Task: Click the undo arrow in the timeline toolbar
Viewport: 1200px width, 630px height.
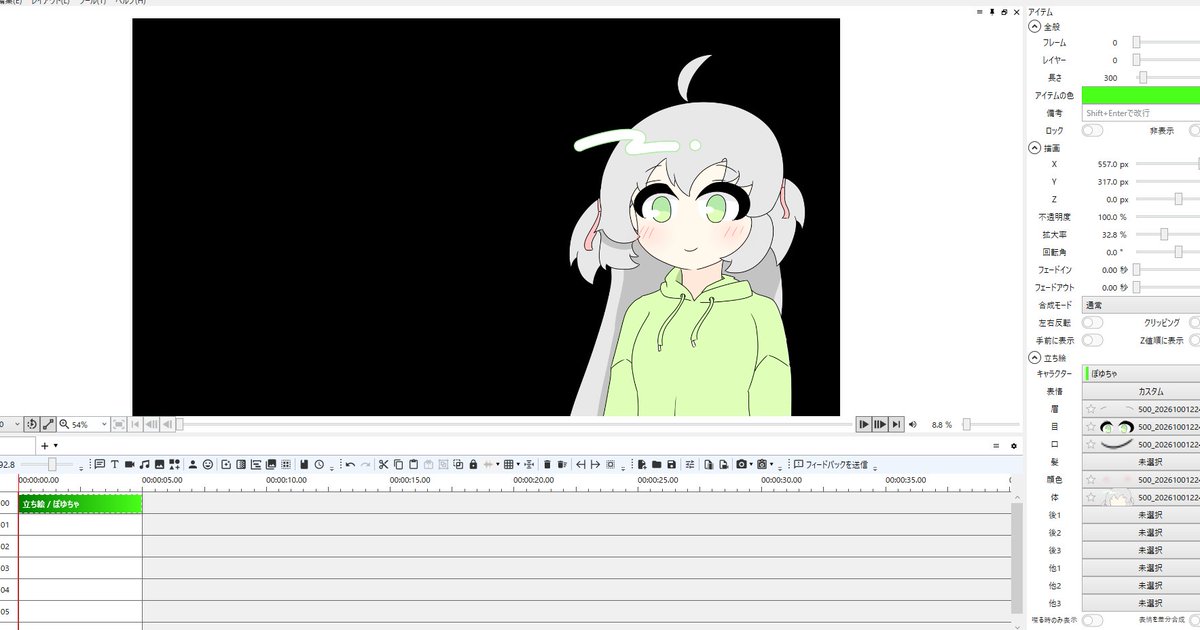Action: 350,464
